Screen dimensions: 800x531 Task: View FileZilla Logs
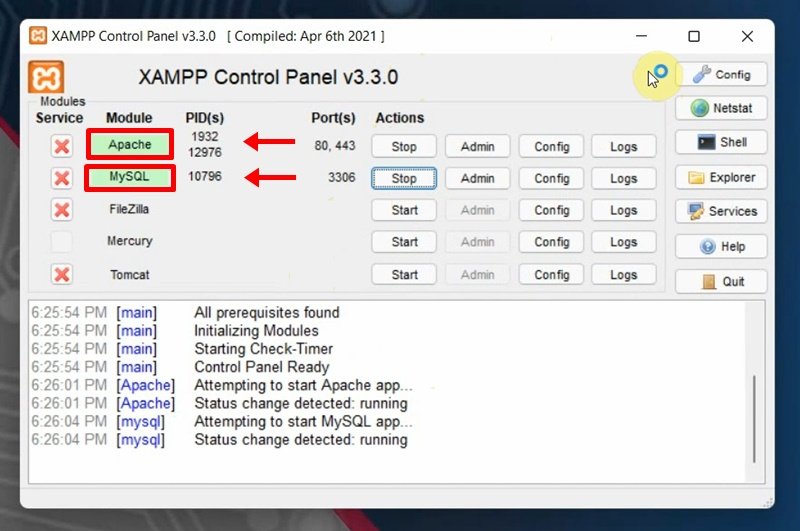coord(623,210)
